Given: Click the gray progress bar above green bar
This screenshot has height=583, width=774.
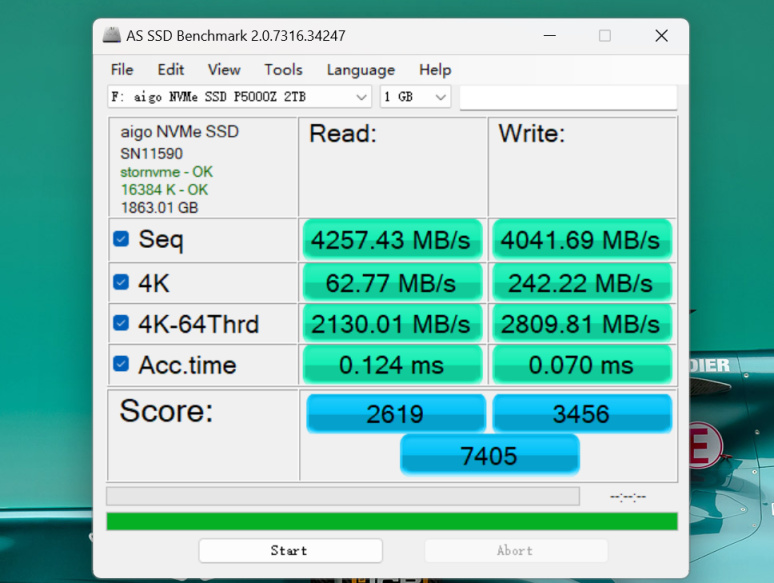Looking at the screenshot, I should (x=343, y=497).
